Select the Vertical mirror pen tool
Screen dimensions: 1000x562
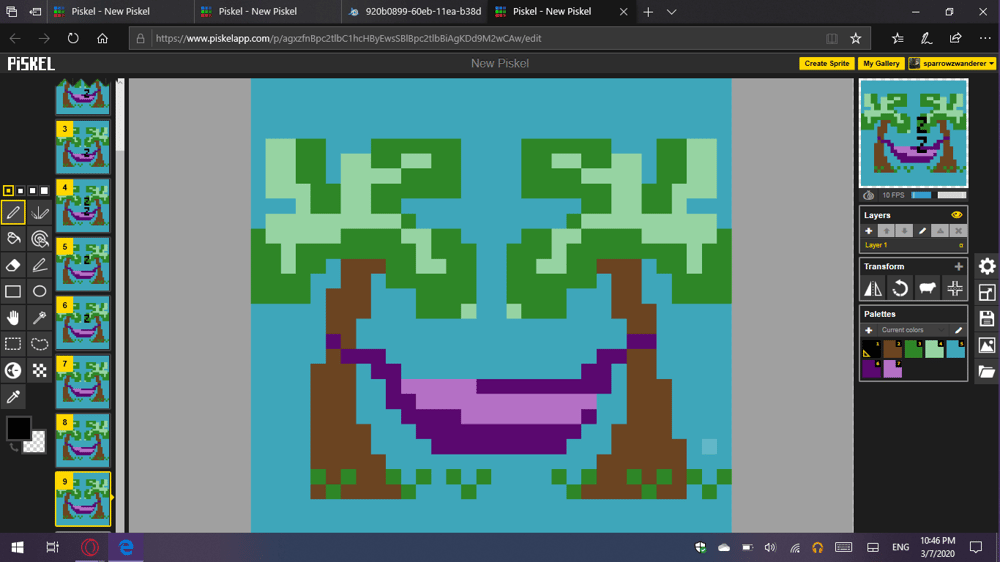40,212
